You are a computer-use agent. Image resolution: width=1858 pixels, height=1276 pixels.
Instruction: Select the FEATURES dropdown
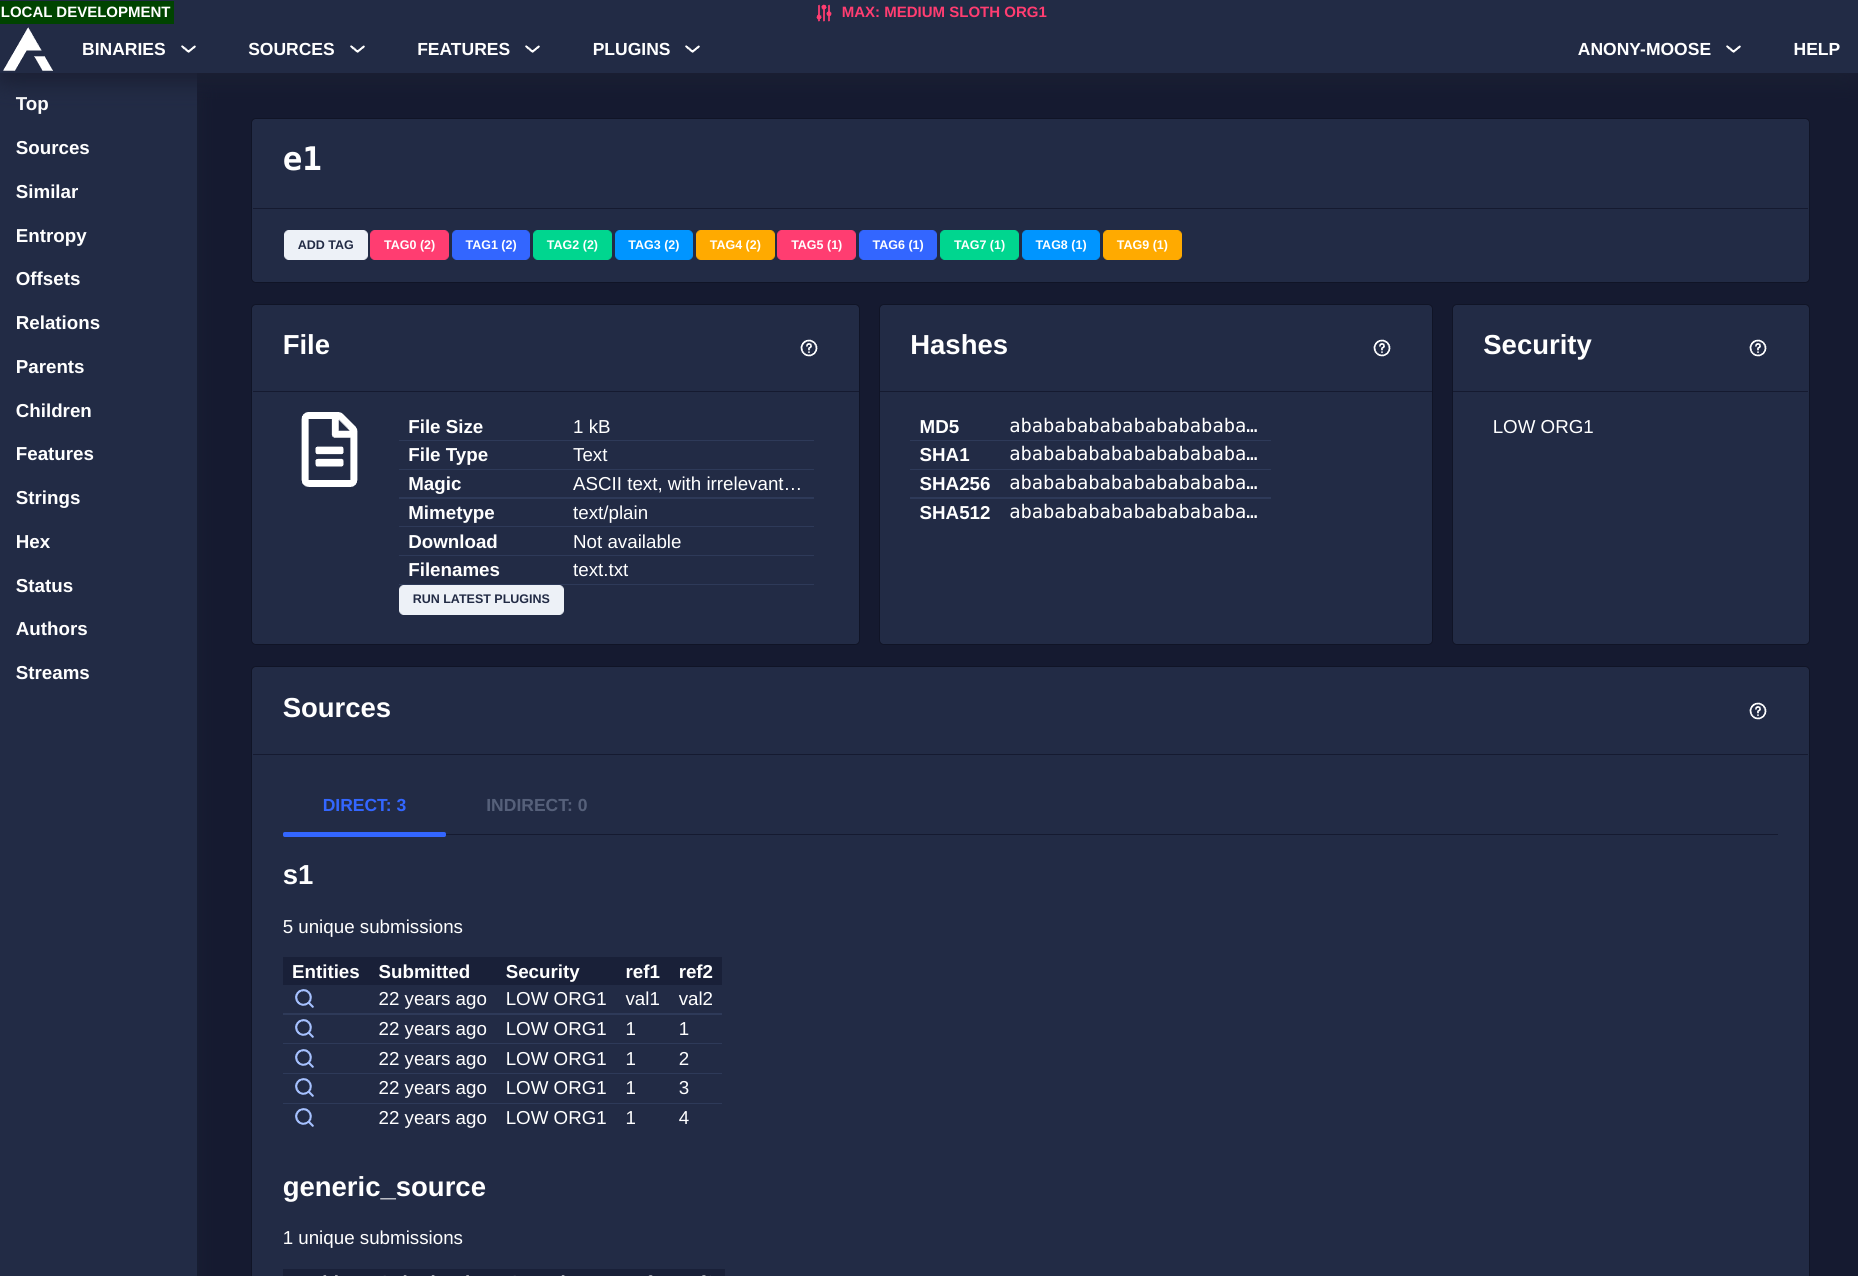coord(477,48)
